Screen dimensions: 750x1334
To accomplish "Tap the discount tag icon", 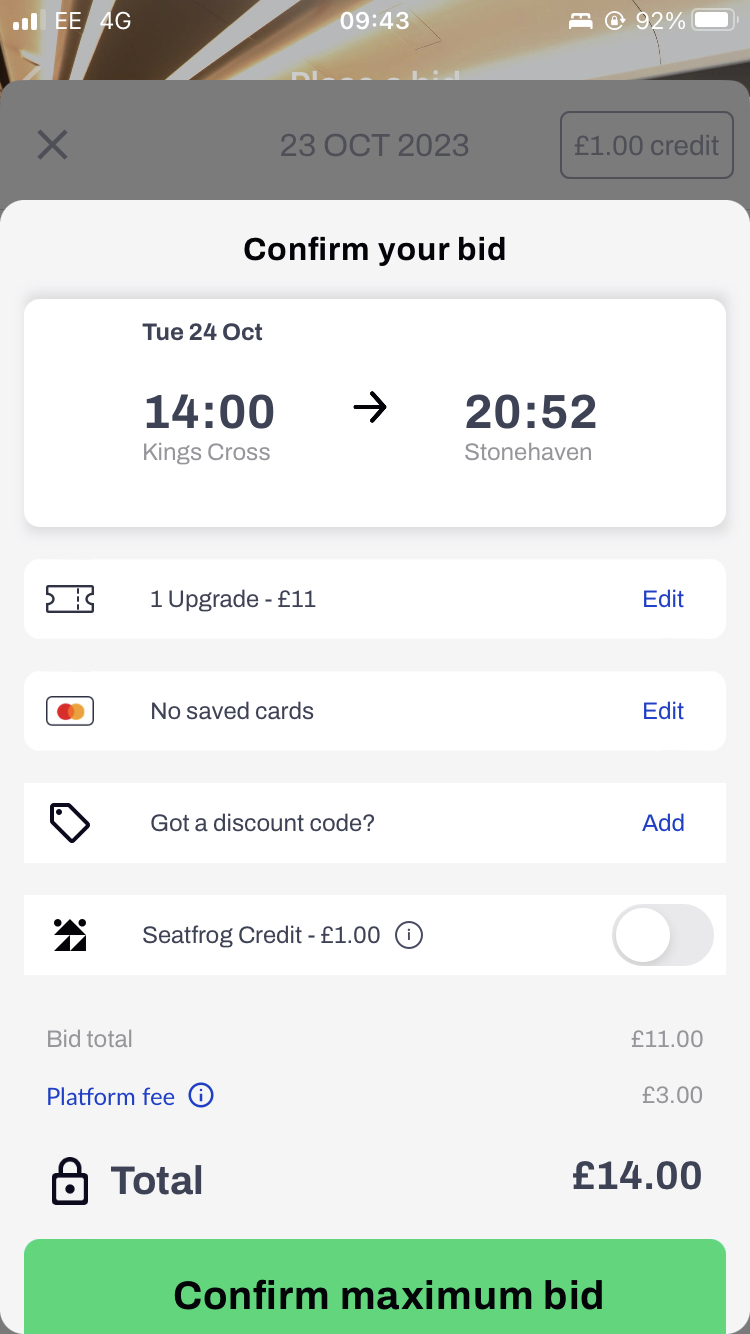I will (70, 822).
